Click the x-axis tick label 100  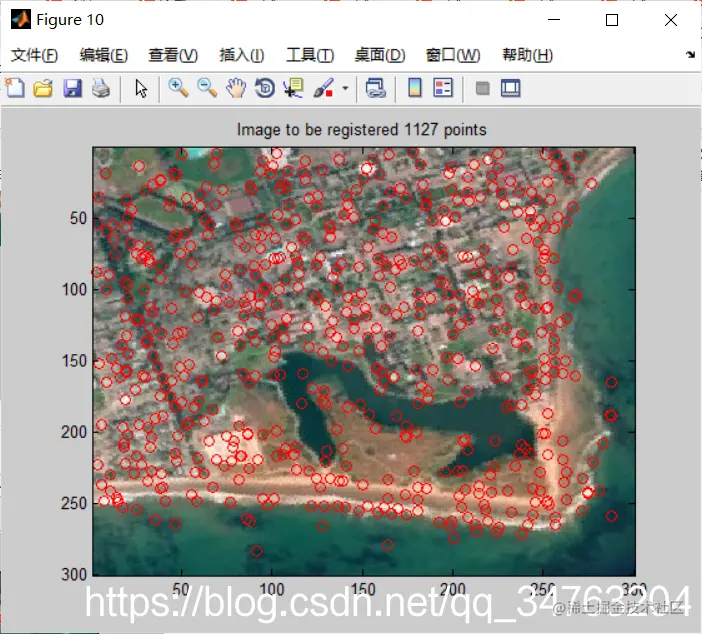coord(272,590)
